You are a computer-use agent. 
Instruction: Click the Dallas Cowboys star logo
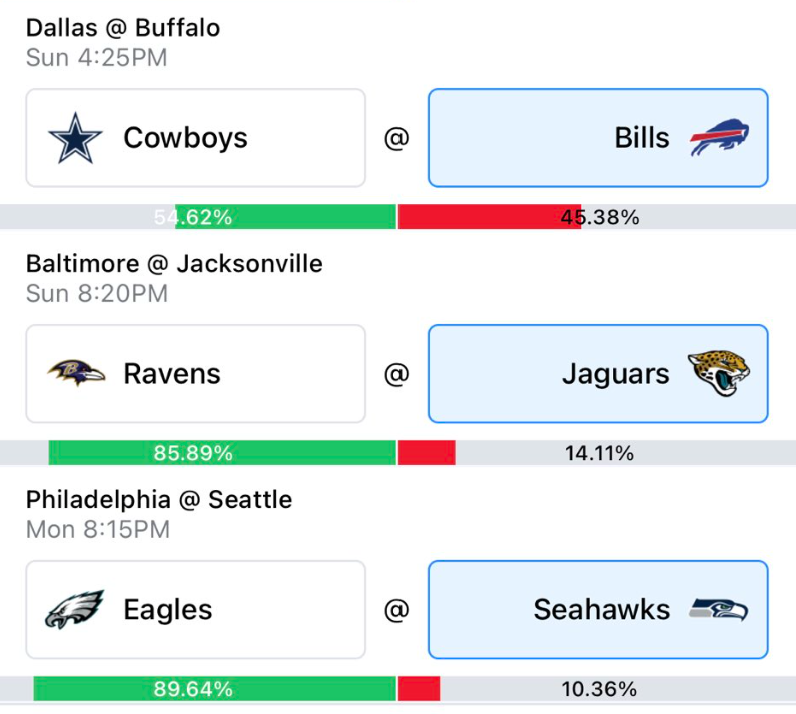pyautogui.click(x=75, y=138)
